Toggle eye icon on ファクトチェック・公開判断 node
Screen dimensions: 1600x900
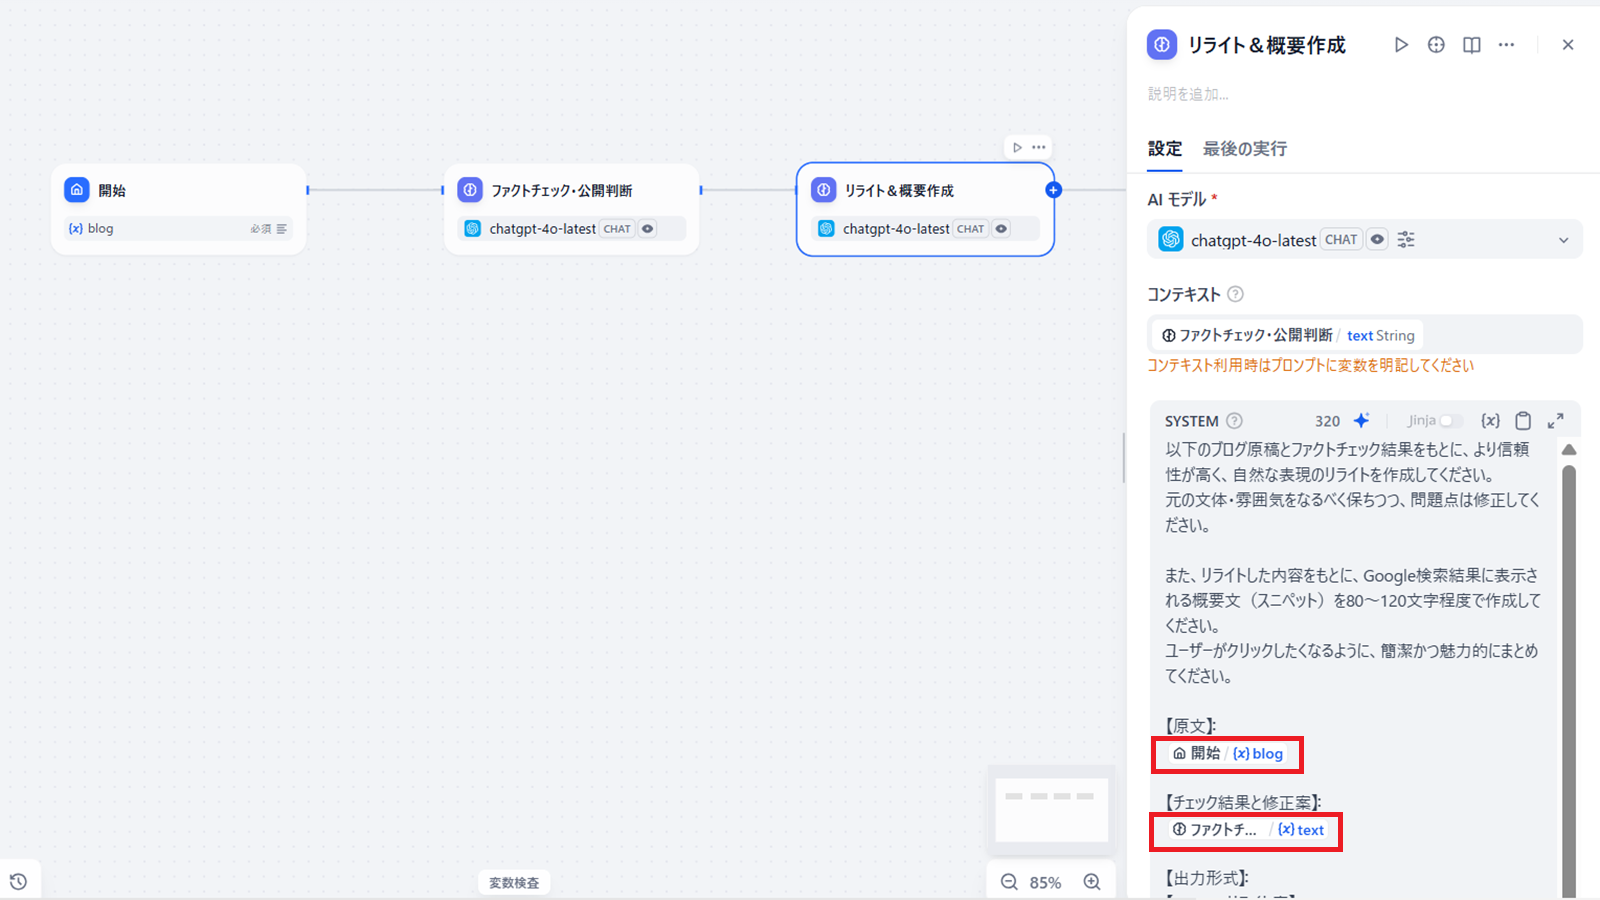click(x=648, y=229)
